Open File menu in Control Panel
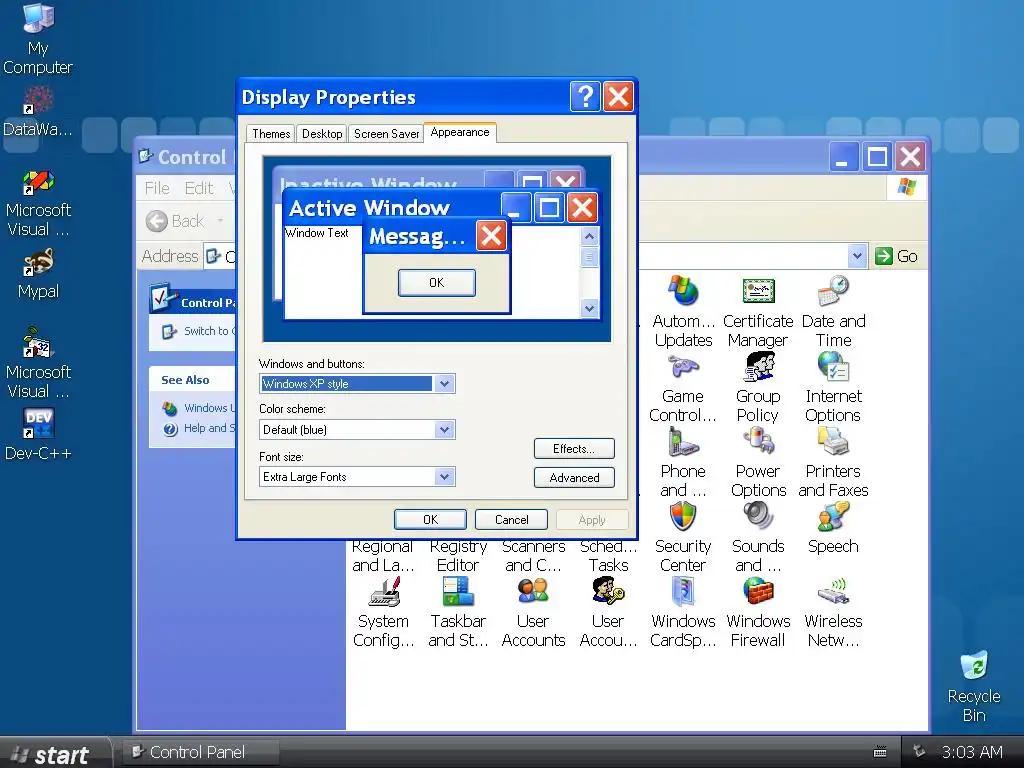The width and height of the screenshot is (1024, 768). 157,188
